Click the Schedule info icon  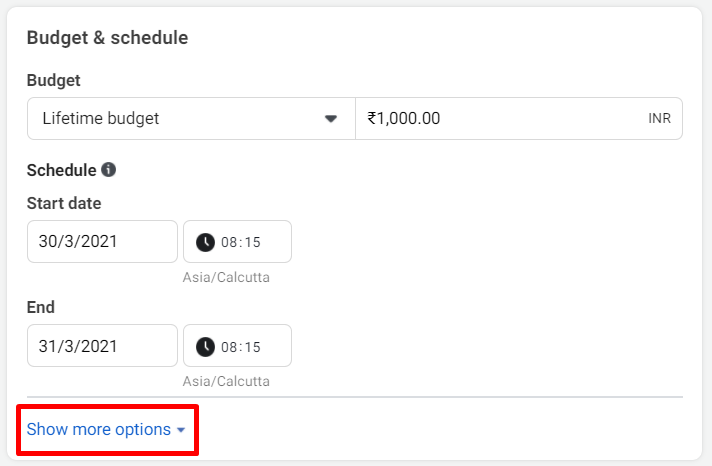click(109, 170)
